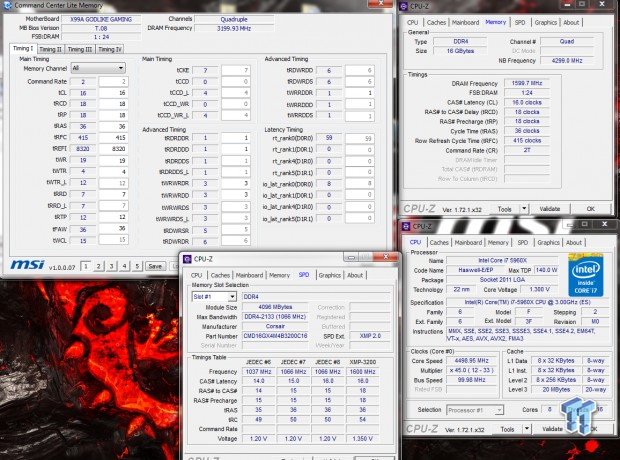The image size is (620, 460).
Task: Choose profile 1 button in Command Center
Action: point(86,266)
